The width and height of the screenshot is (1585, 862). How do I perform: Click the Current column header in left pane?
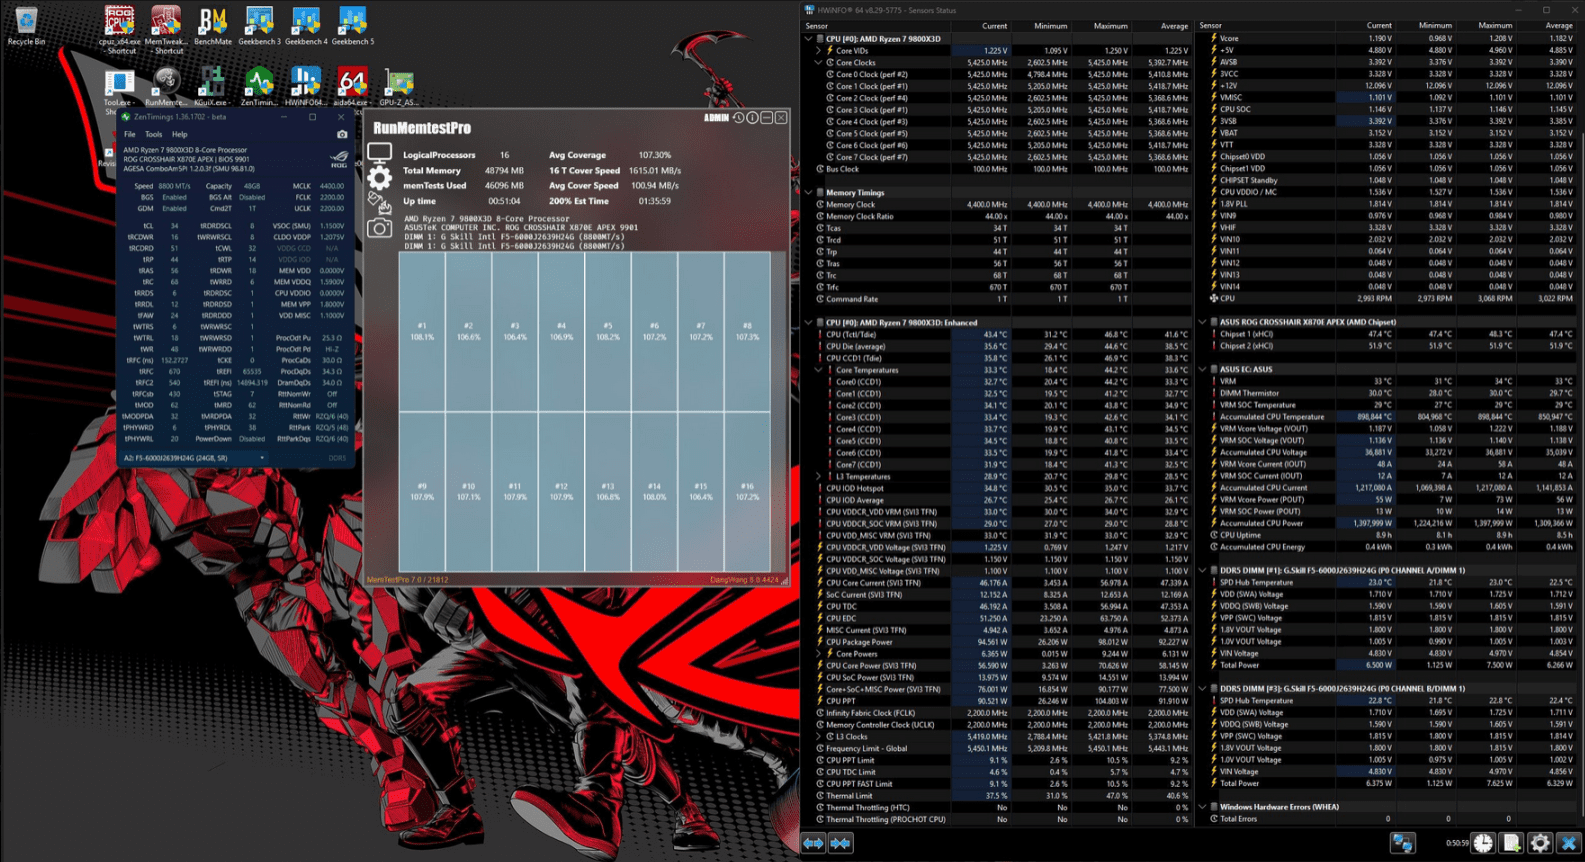(994, 26)
